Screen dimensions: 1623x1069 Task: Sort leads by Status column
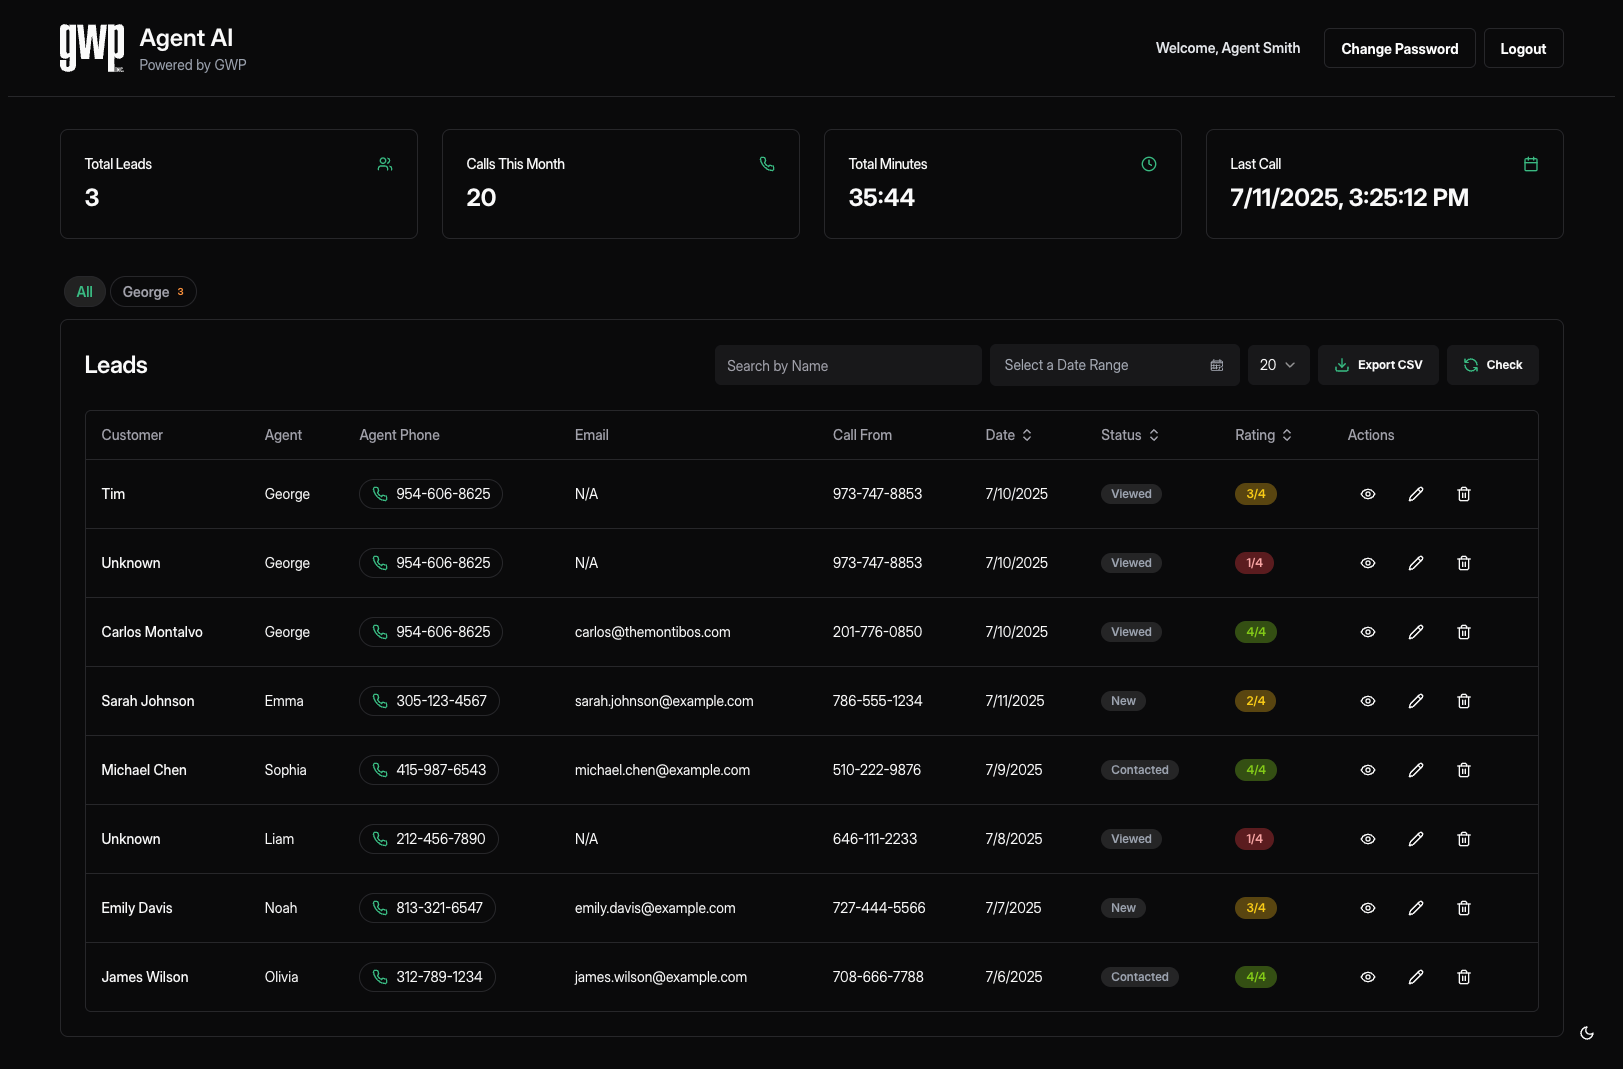[x=1129, y=435]
